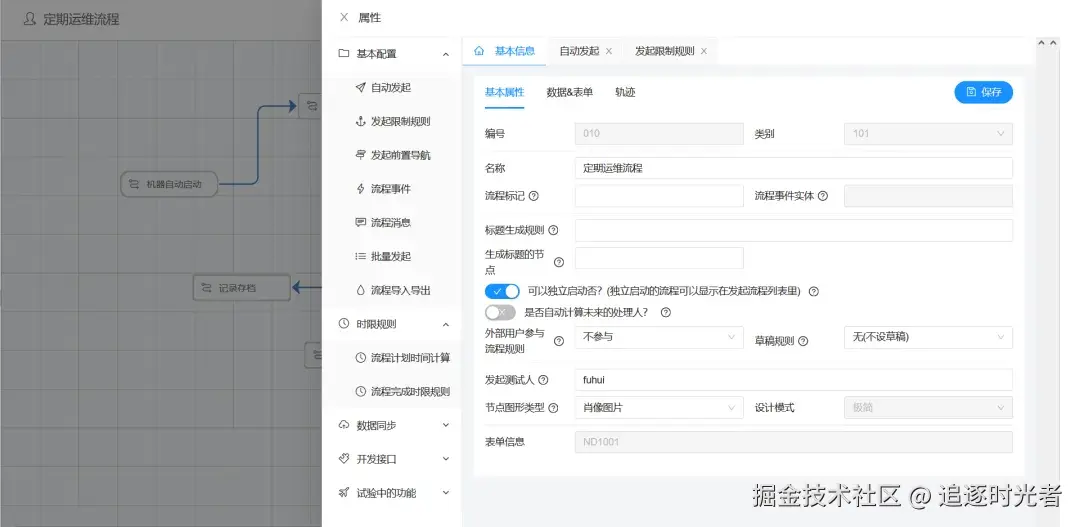This screenshot has height=527, width=1080.
Task: Click help icon next to 节点图形类型
Action: pyautogui.click(x=553, y=408)
